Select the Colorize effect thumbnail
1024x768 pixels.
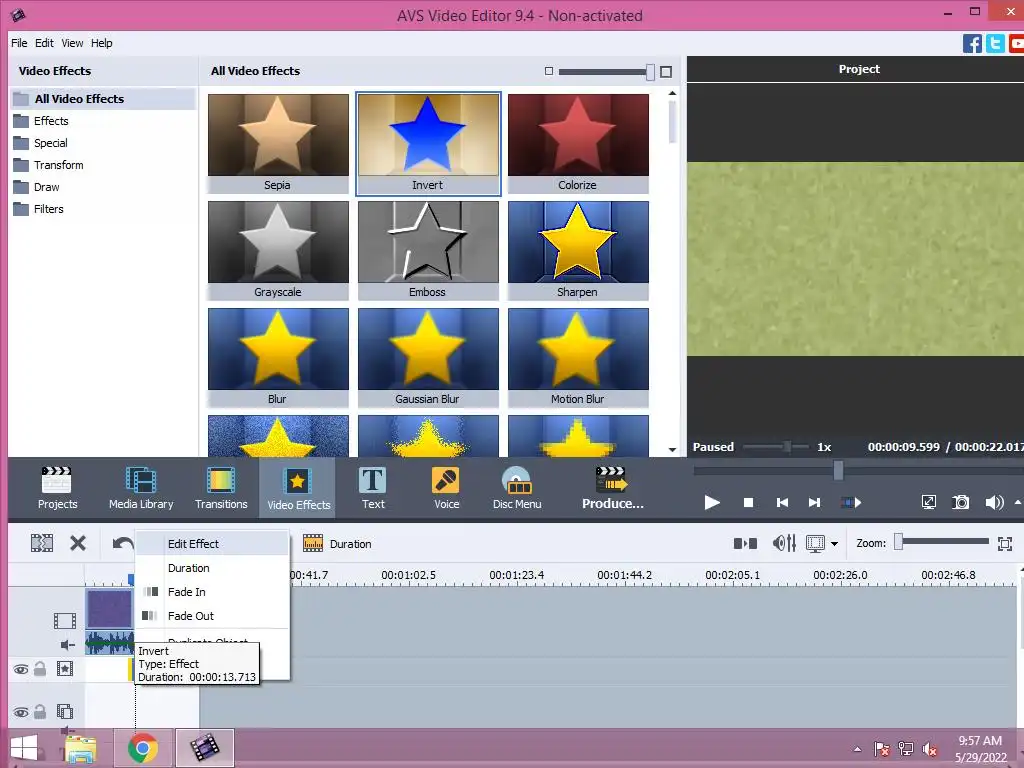coord(578,144)
